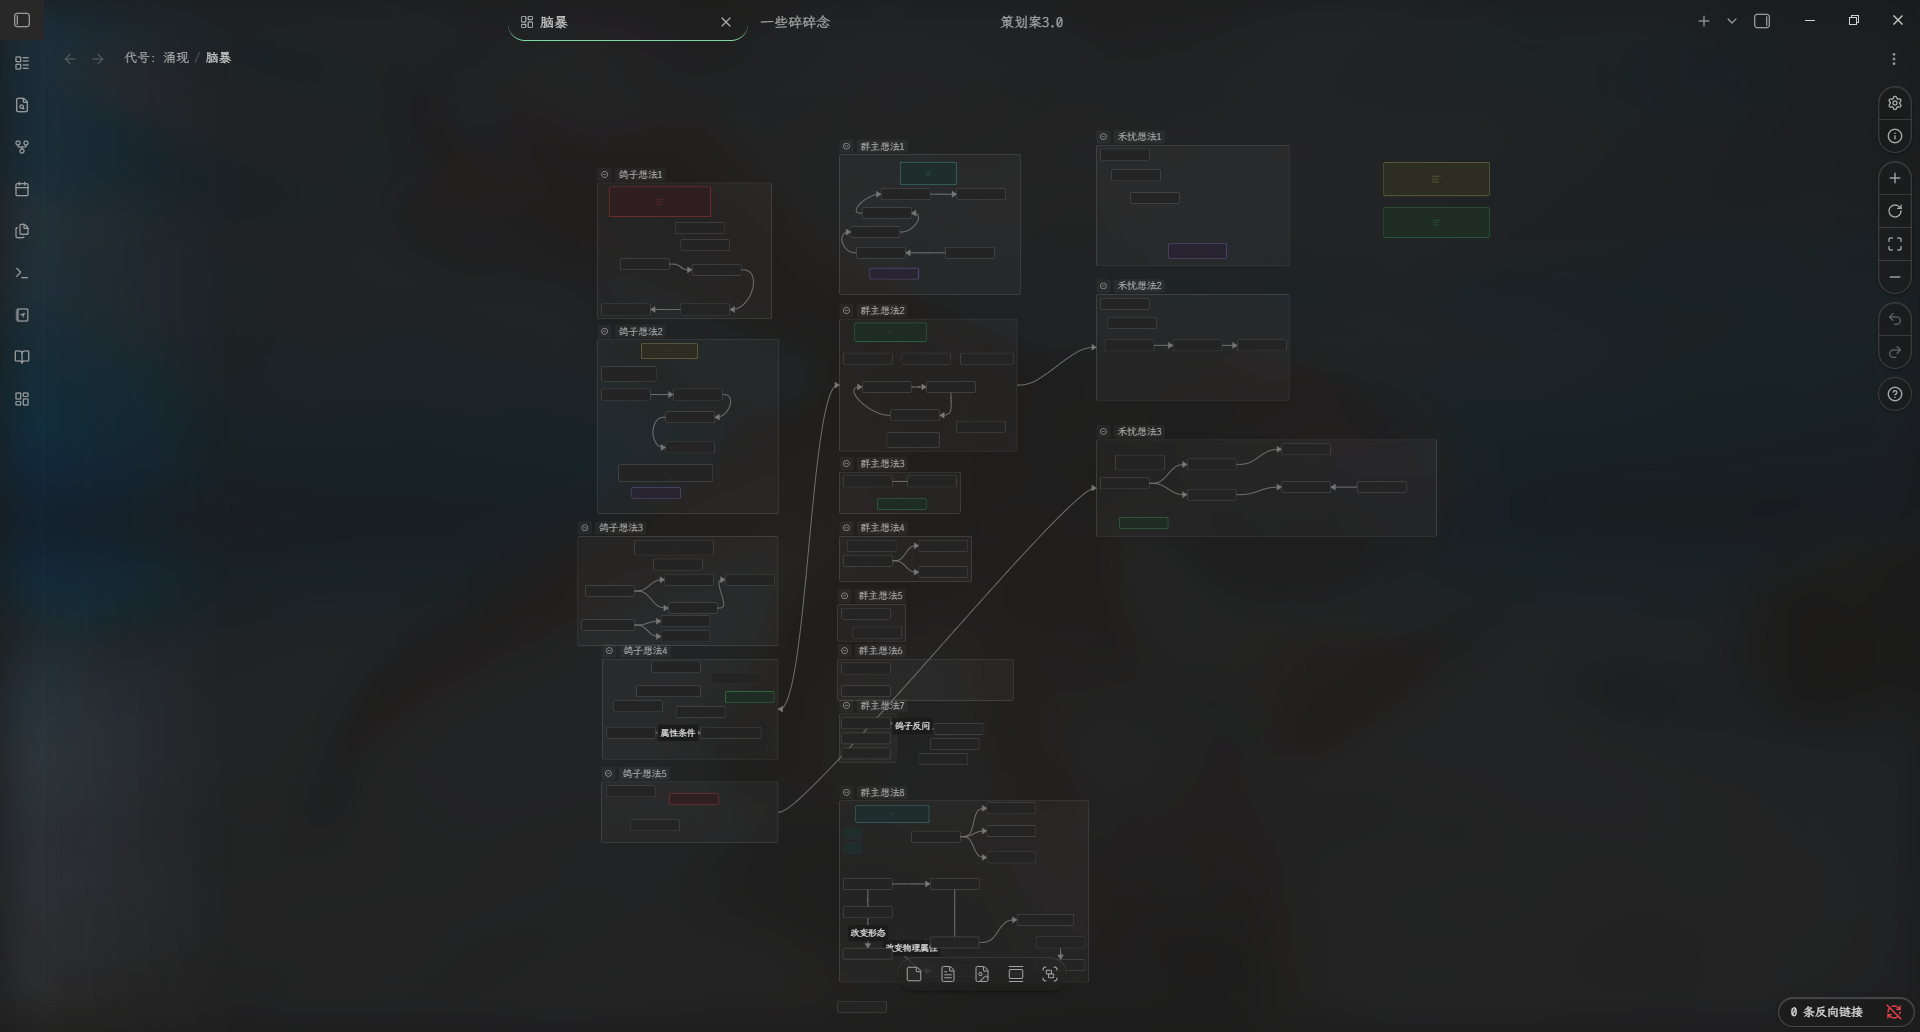Viewport: 1920px width, 1032px height.
Task: Open canvas help question-mark icon
Action: click(1894, 394)
